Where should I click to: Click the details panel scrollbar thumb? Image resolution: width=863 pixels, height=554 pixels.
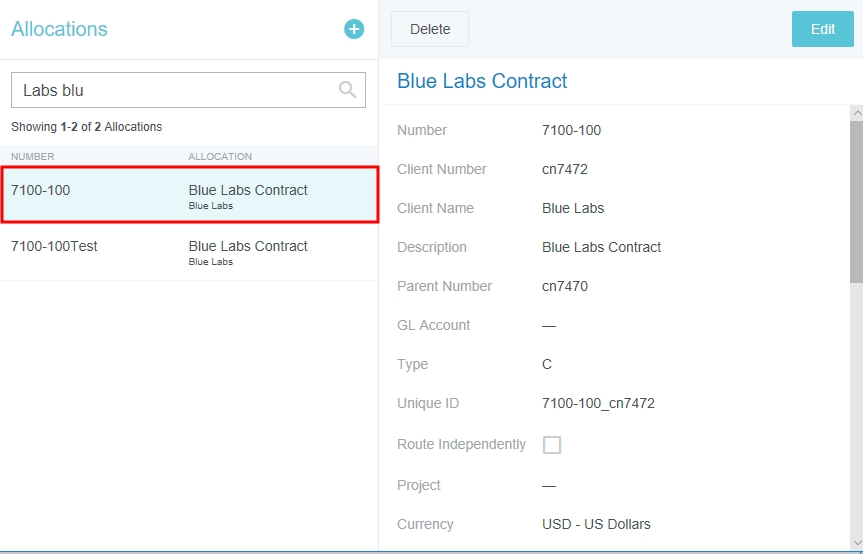point(856,200)
